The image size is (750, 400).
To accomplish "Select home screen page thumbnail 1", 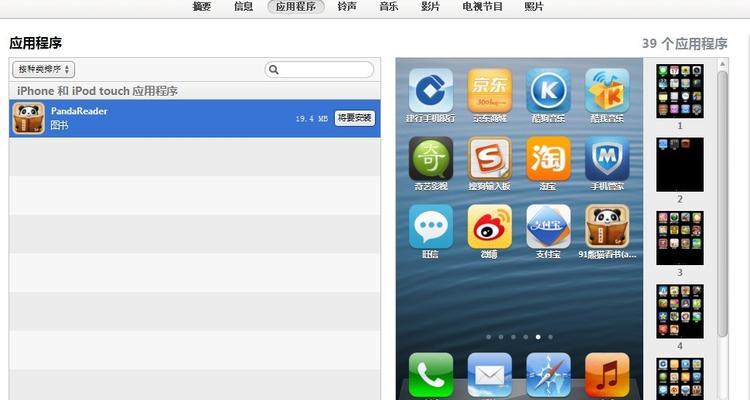I will click(x=680, y=91).
